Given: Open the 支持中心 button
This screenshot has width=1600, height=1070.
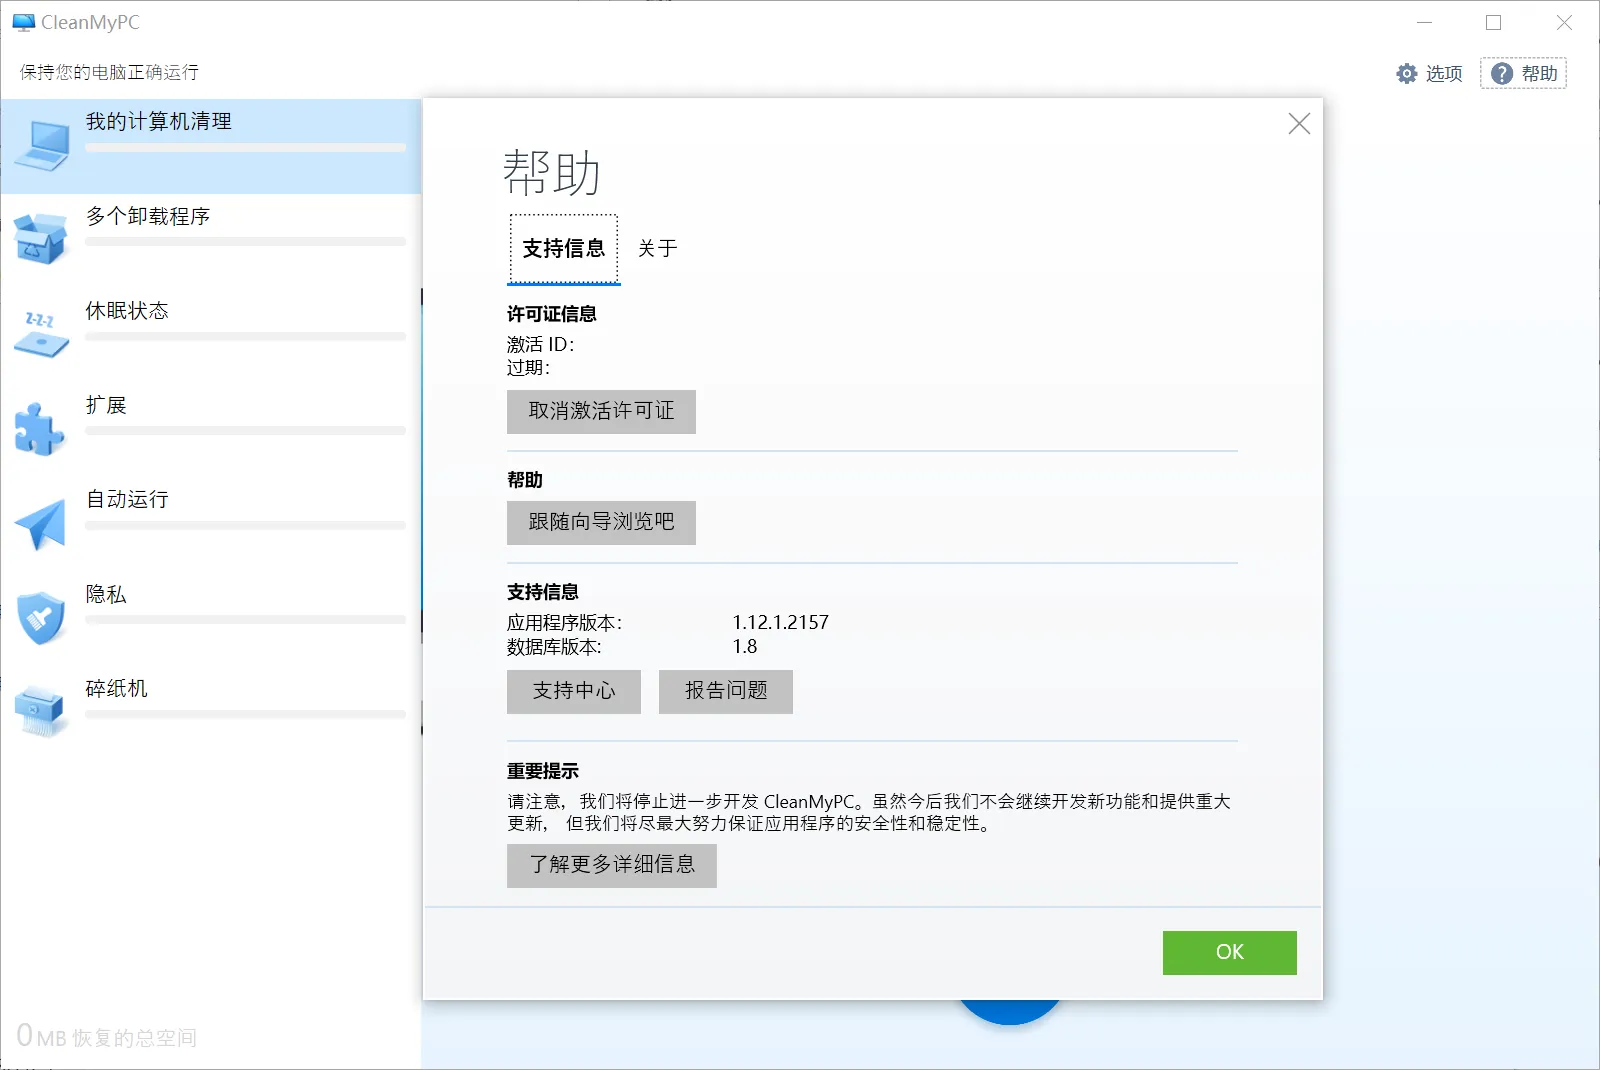Looking at the screenshot, I should (574, 691).
